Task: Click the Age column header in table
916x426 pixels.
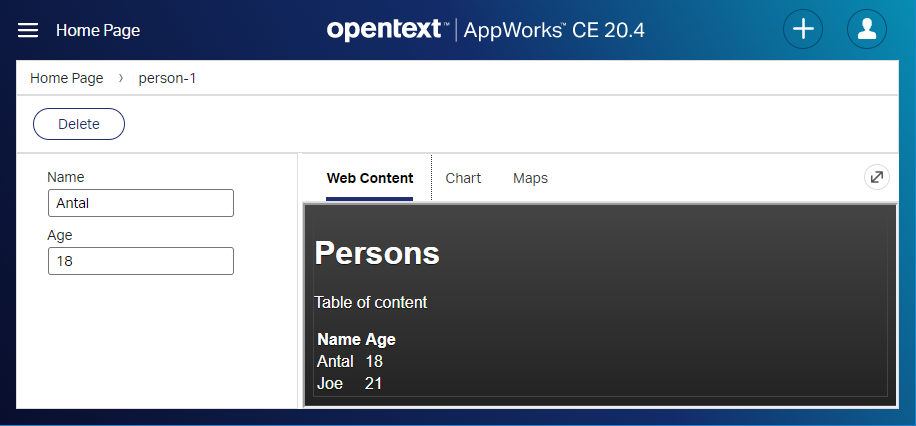Action: (380, 339)
